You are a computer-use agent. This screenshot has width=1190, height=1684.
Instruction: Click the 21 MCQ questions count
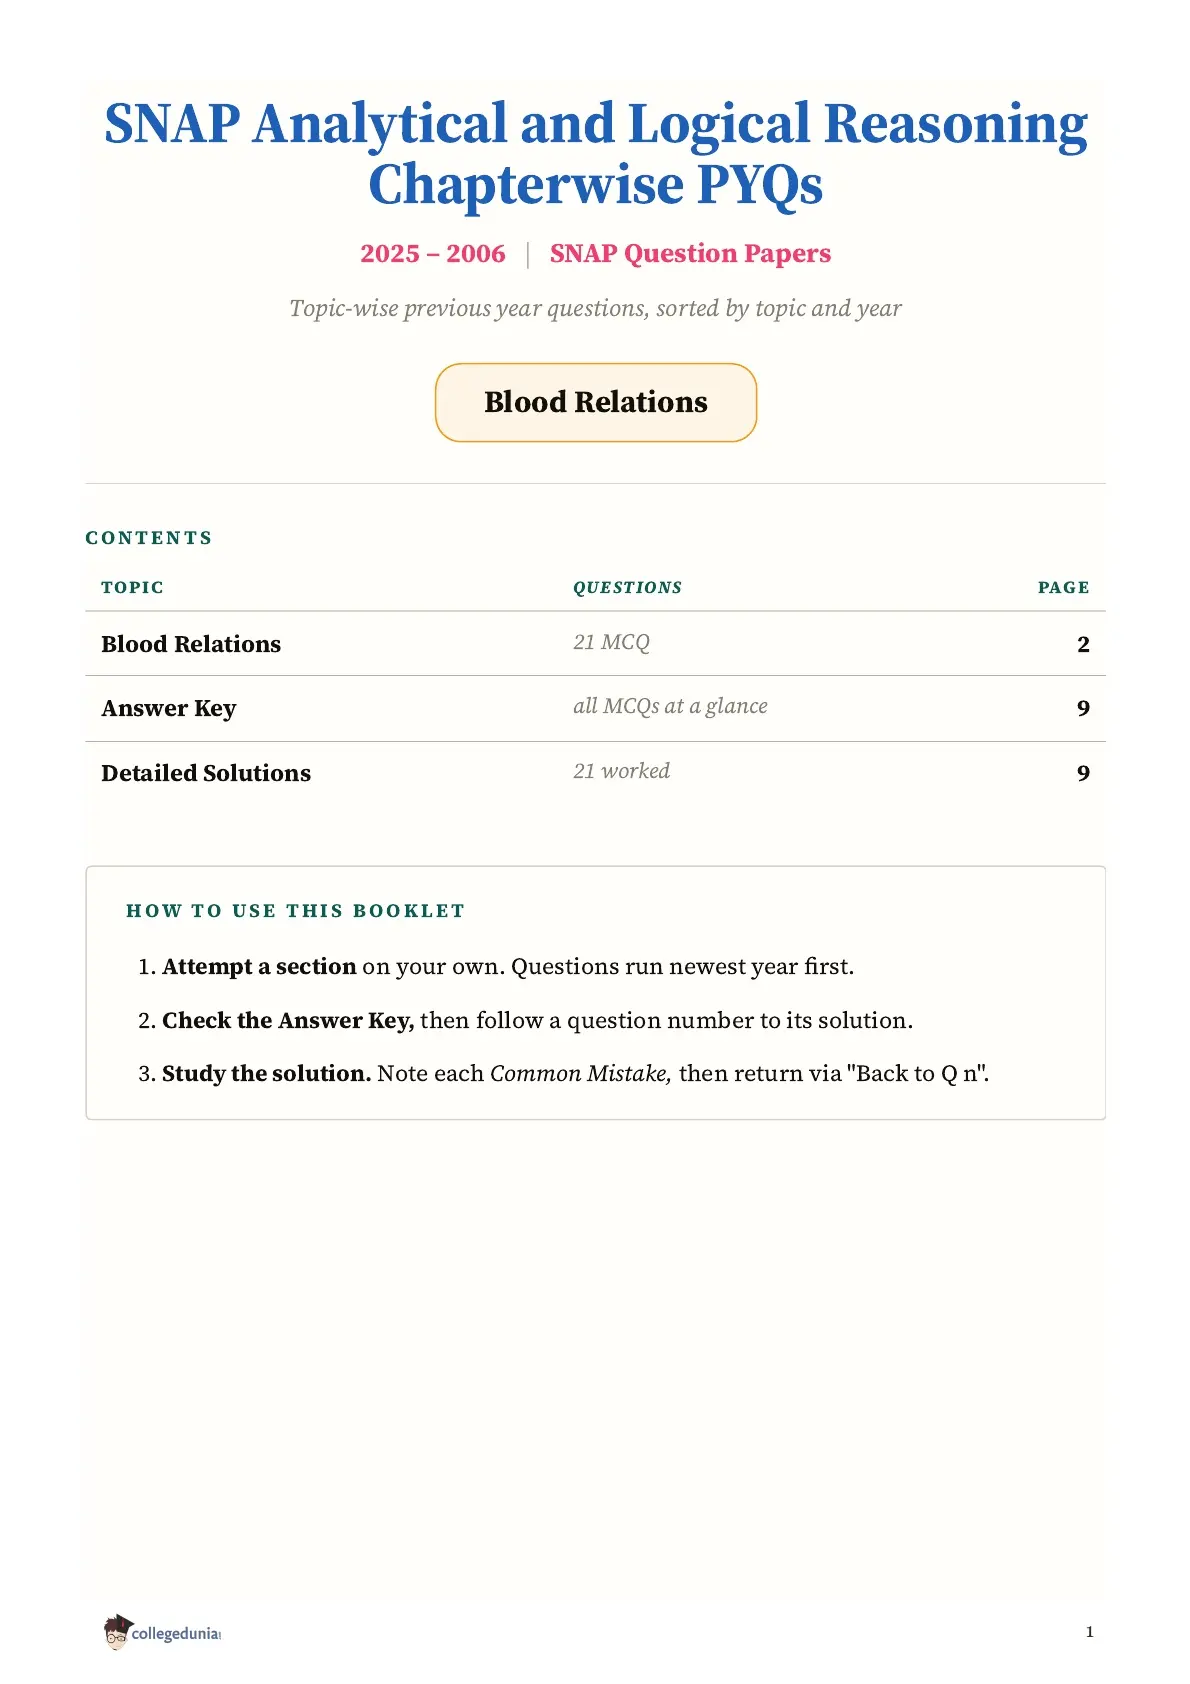pos(611,642)
